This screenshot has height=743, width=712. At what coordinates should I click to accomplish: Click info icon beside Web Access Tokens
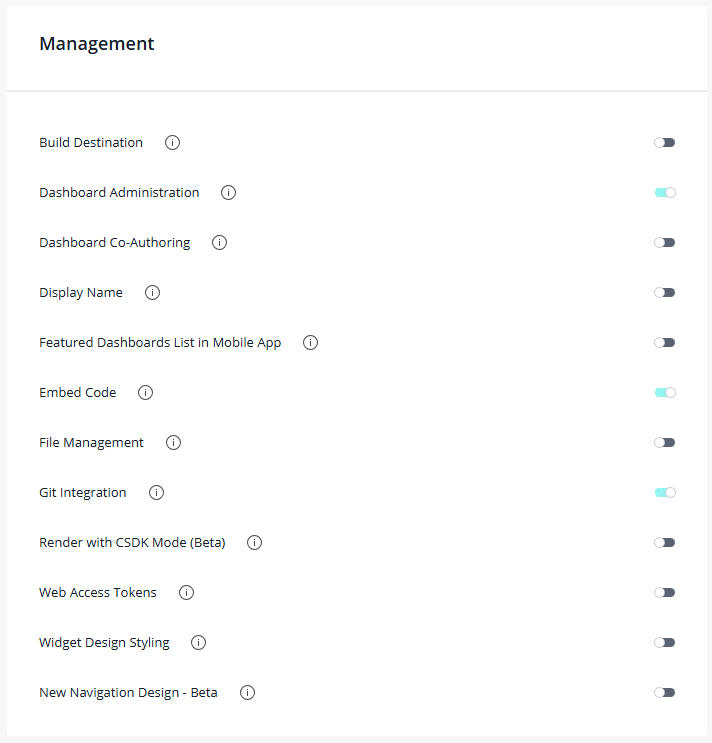click(186, 593)
